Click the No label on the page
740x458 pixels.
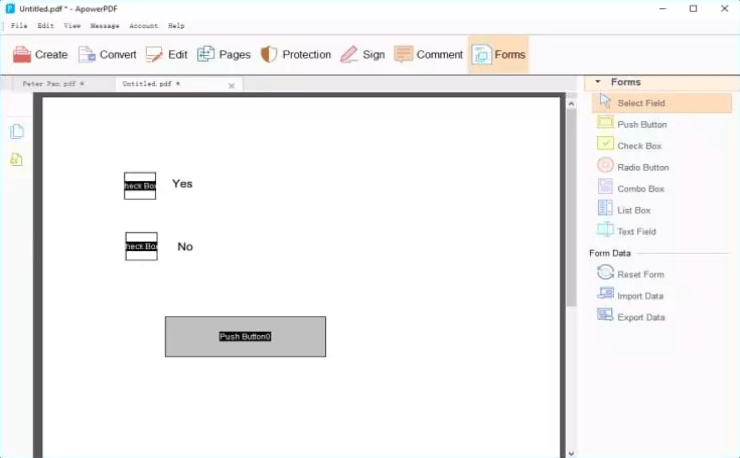(185, 246)
